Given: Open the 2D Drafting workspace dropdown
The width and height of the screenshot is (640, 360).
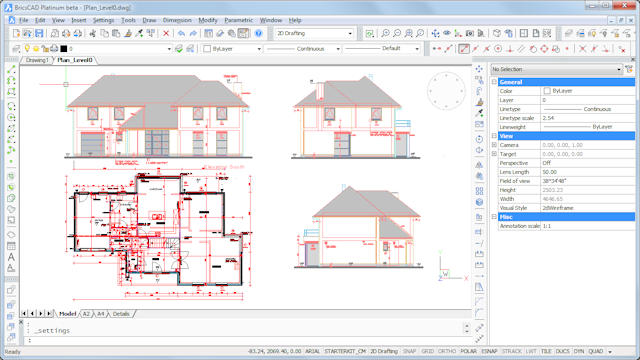Looking at the screenshot, I should click(350, 33).
